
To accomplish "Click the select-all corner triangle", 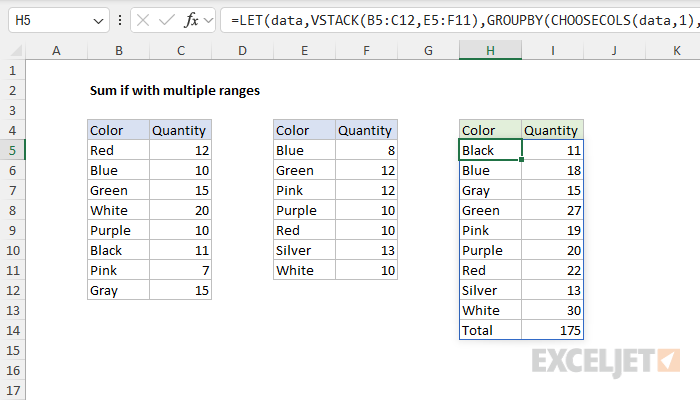I will pos(16,51).
